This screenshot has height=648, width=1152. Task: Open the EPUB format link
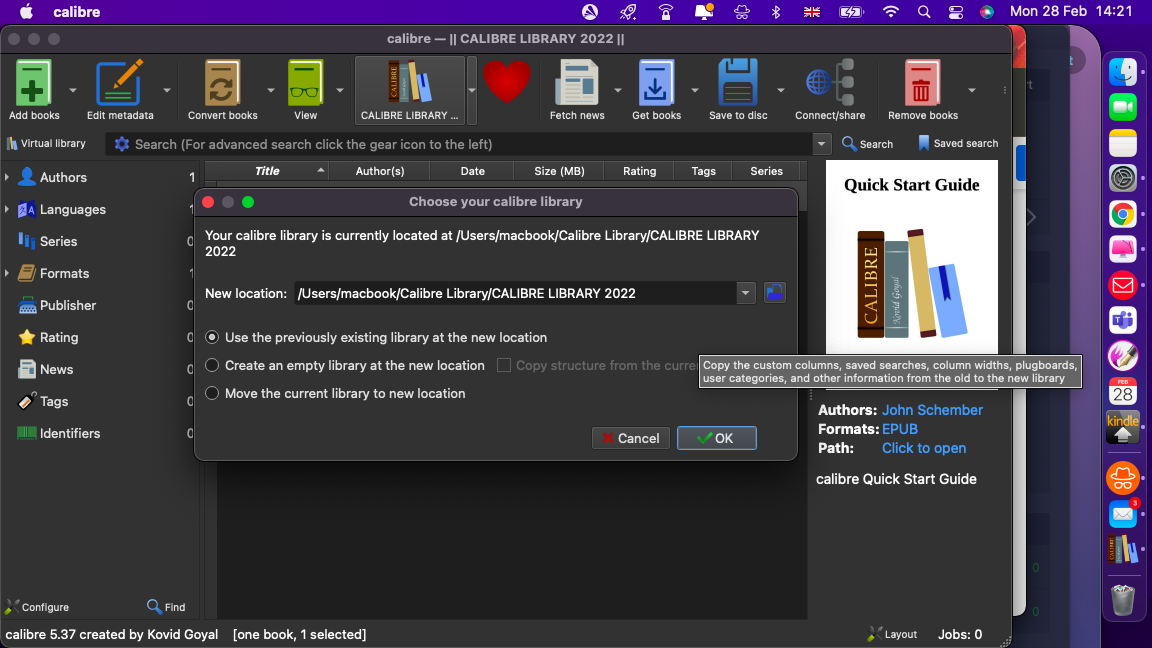click(899, 429)
